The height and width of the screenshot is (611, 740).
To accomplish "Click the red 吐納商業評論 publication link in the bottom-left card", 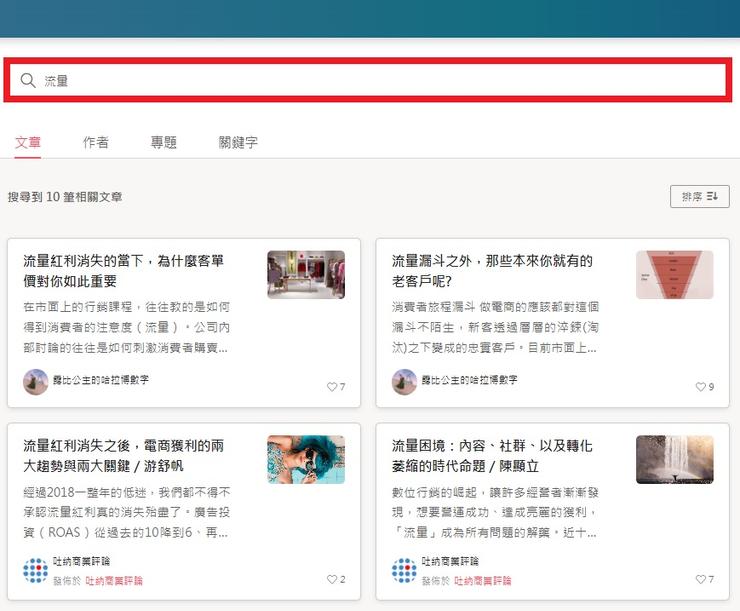I will [114, 580].
